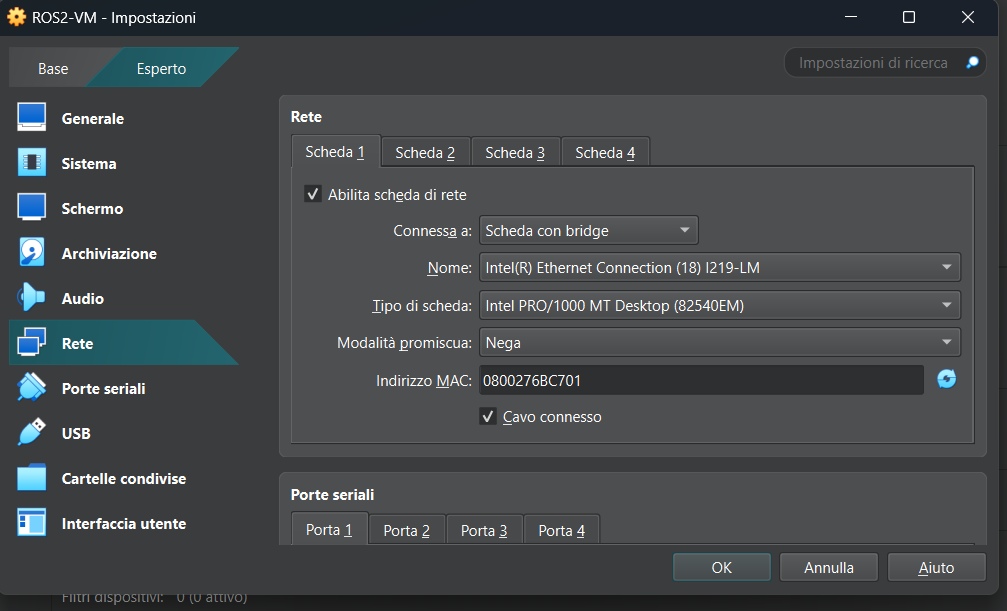
Task: Open the Porte seriali connector icon
Action: coord(31,387)
